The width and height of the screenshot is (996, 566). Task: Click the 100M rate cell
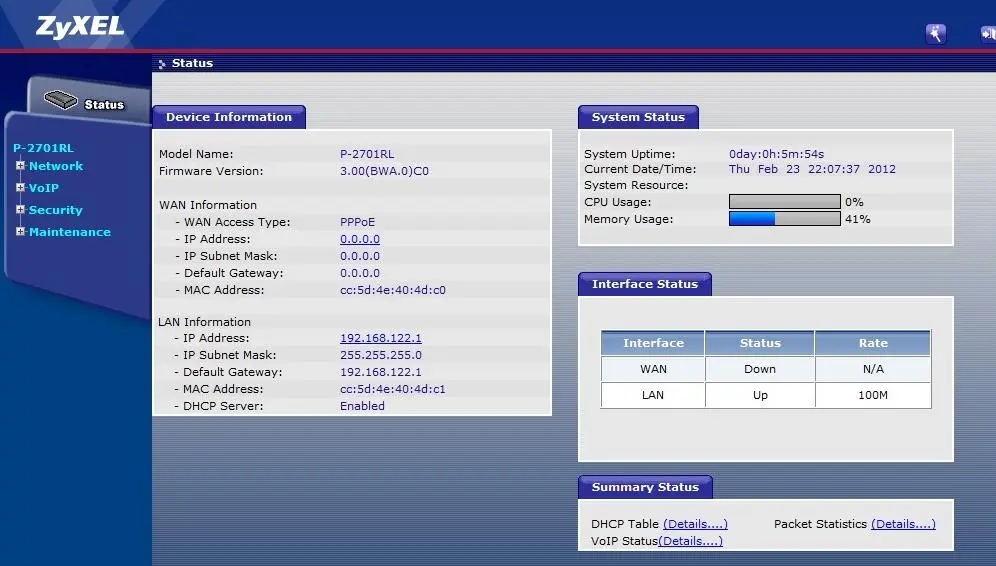(873, 395)
